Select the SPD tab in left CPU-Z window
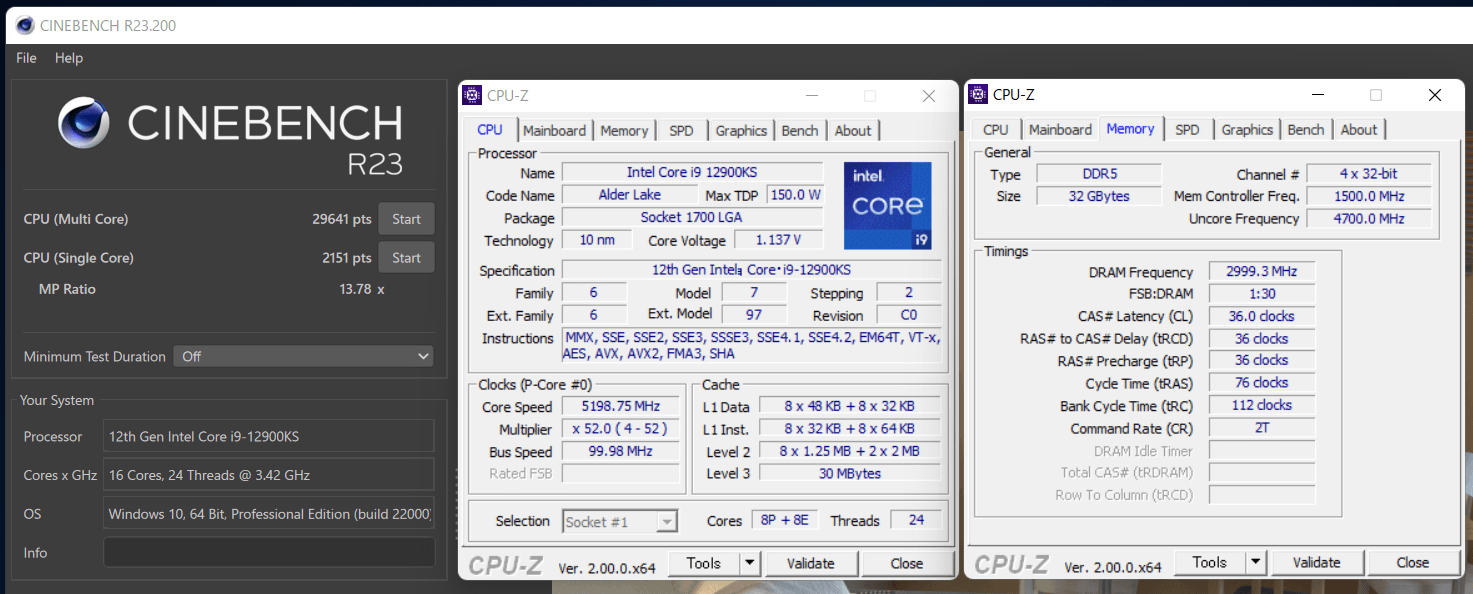Viewport: 1473px width, 594px height. coord(682,130)
